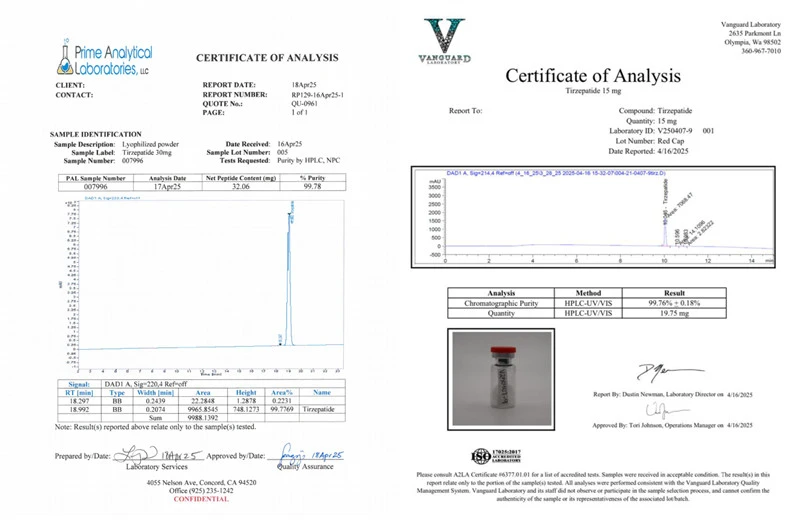
Task: Click the Vanguard Laboratory phone number 360-967-7010
Action: [x=761, y=51]
